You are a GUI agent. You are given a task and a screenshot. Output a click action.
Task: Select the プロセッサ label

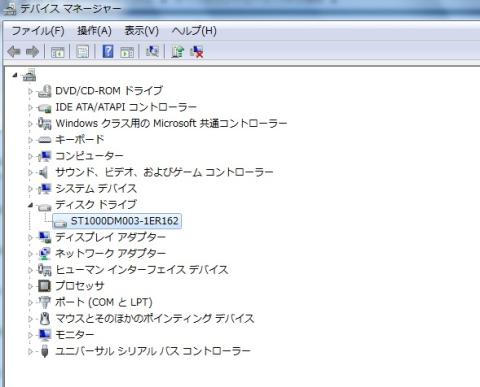[80, 286]
